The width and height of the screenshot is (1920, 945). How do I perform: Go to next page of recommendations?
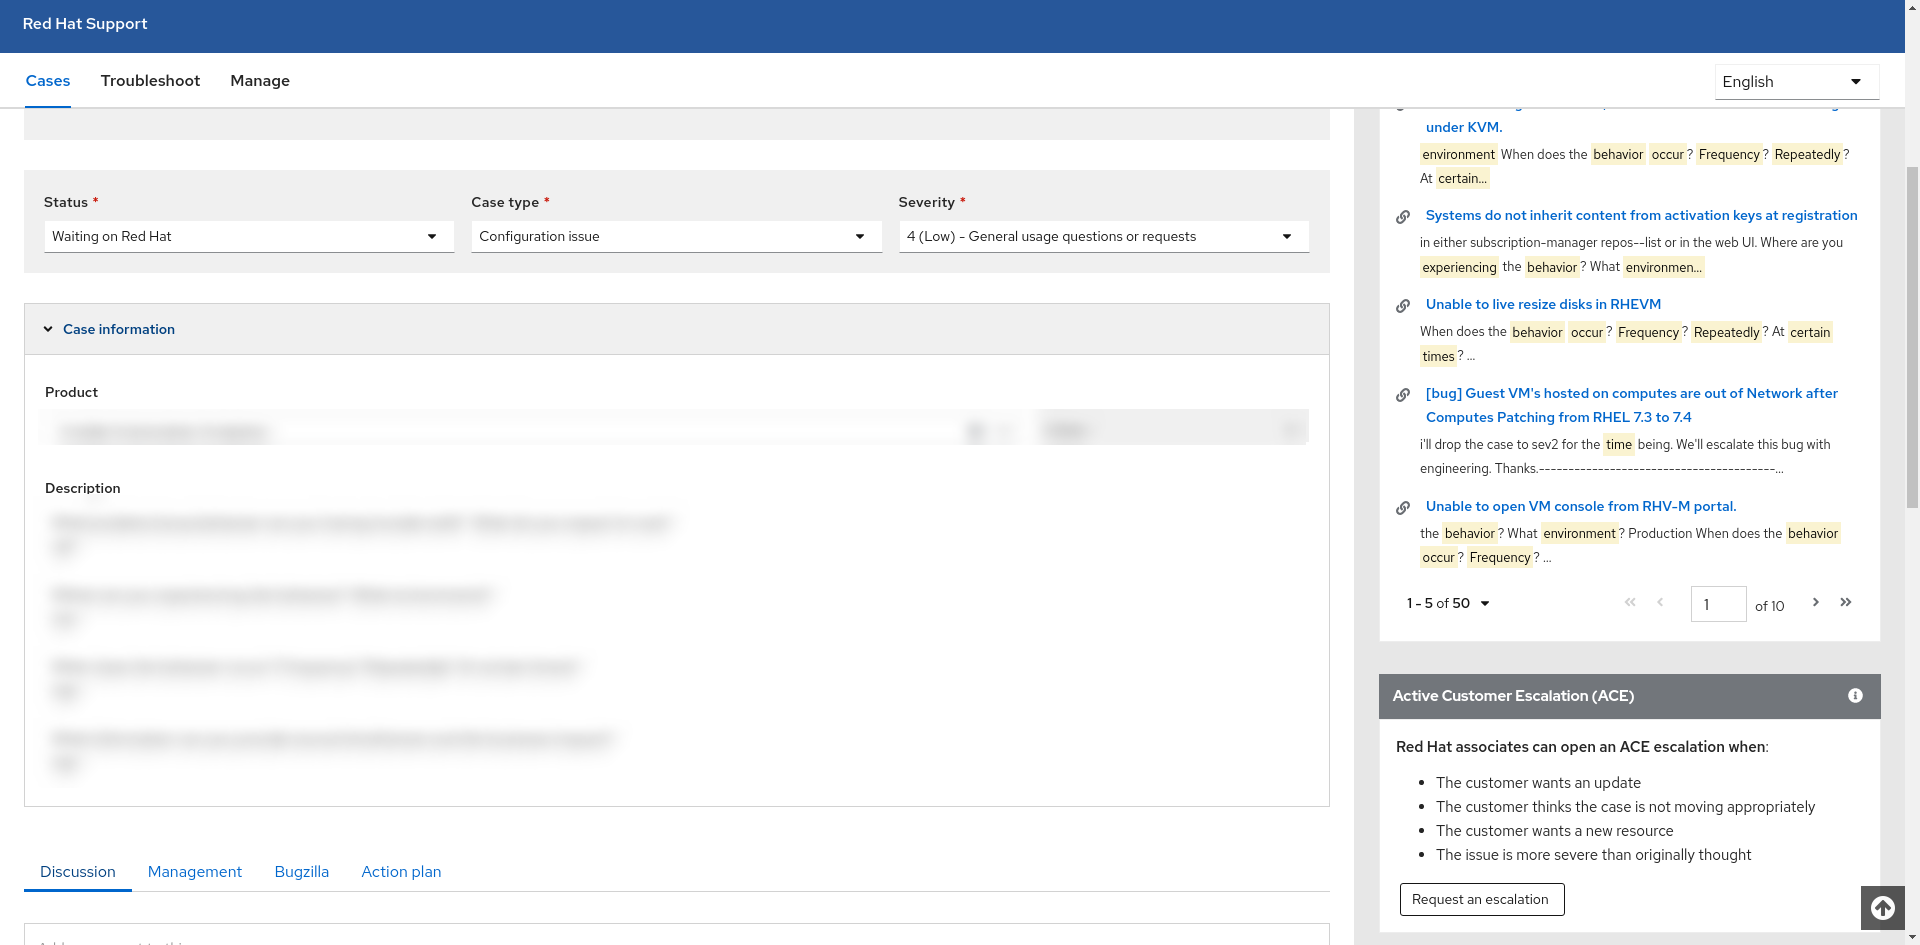pos(1816,602)
